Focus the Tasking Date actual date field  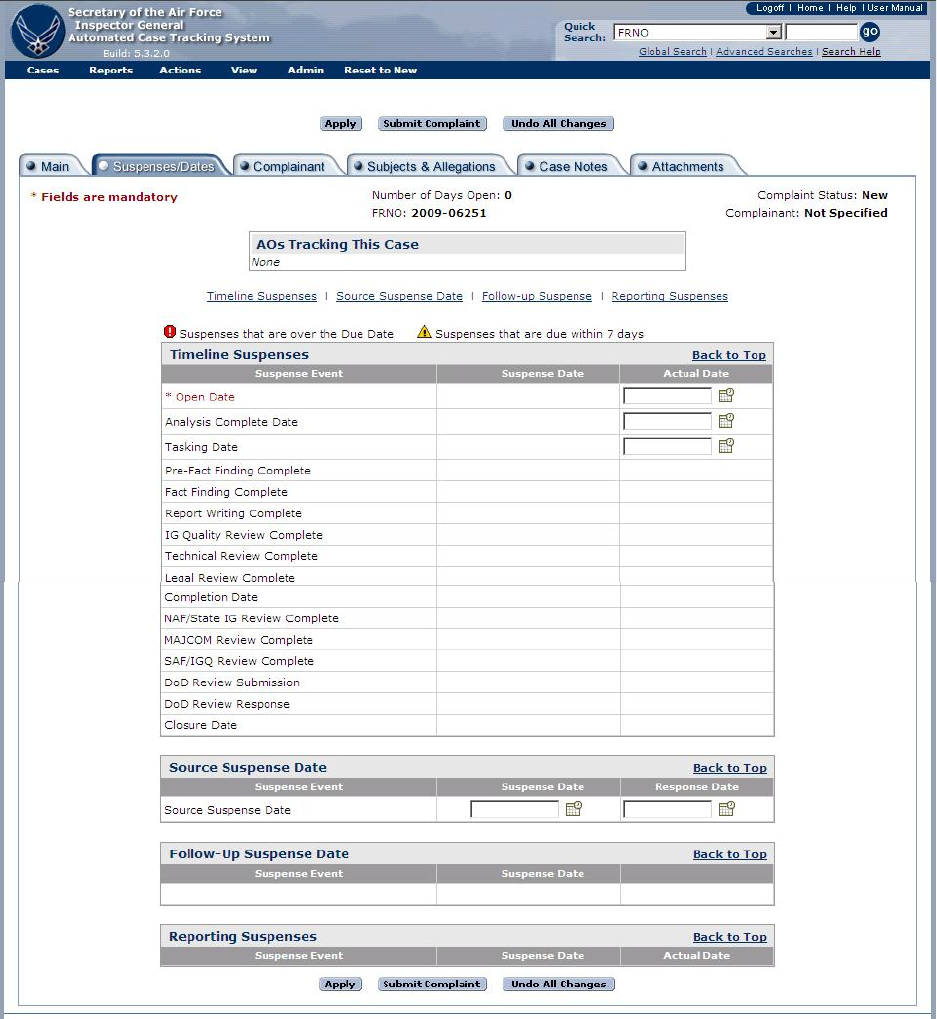667,446
